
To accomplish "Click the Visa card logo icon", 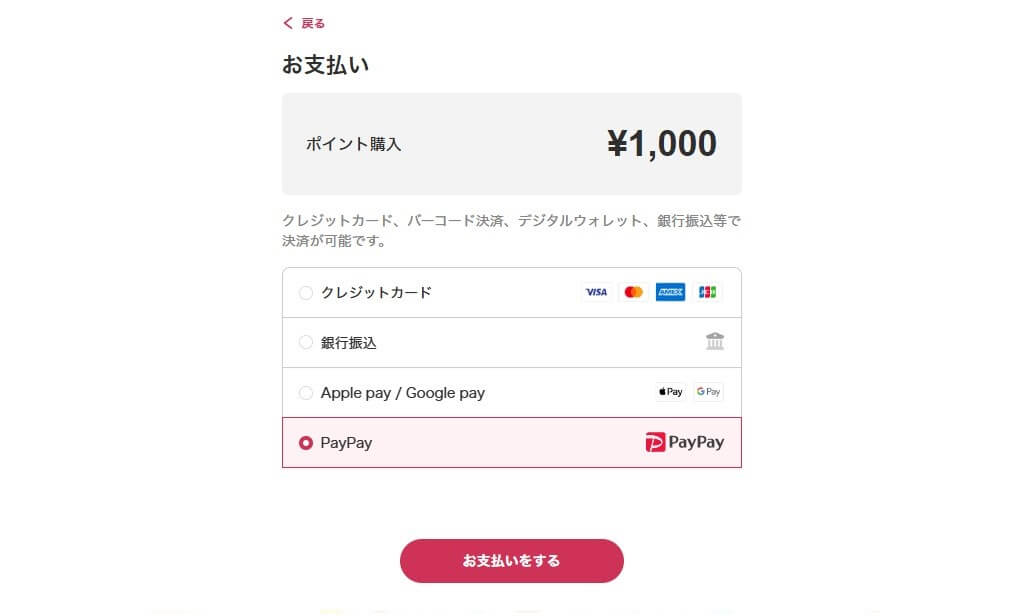I will point(596,293).
